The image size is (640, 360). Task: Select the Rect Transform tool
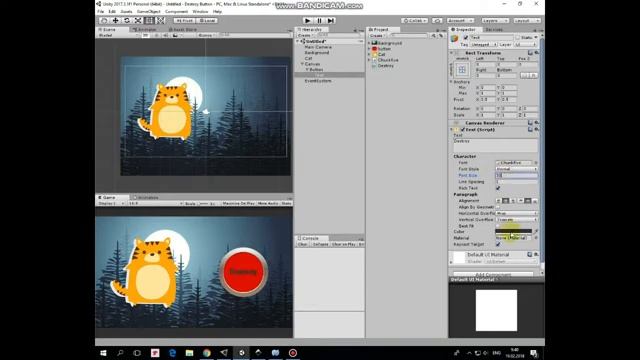point(149,20)
